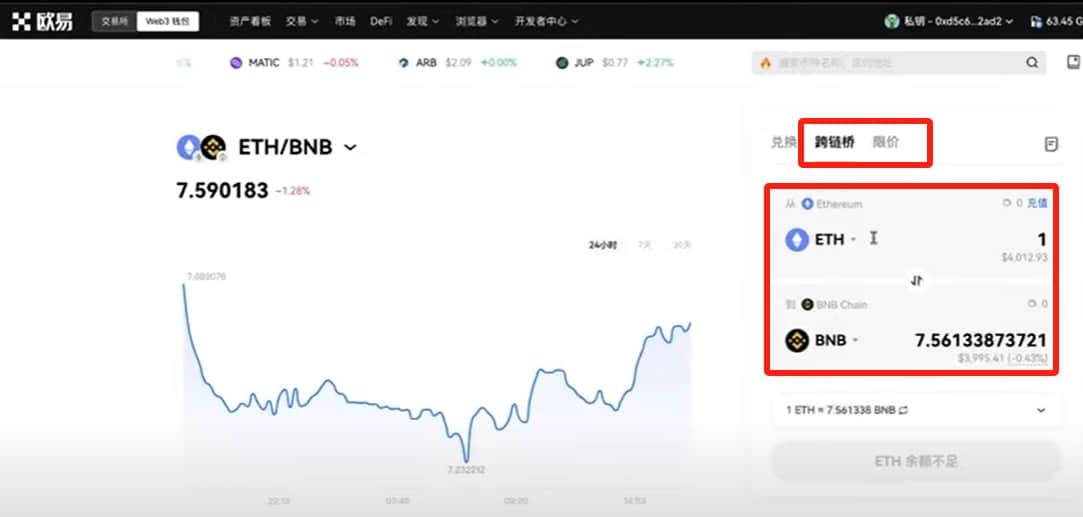
Task: Expand the 1 ETH rate details chevron
Action: pos(1042,410)
